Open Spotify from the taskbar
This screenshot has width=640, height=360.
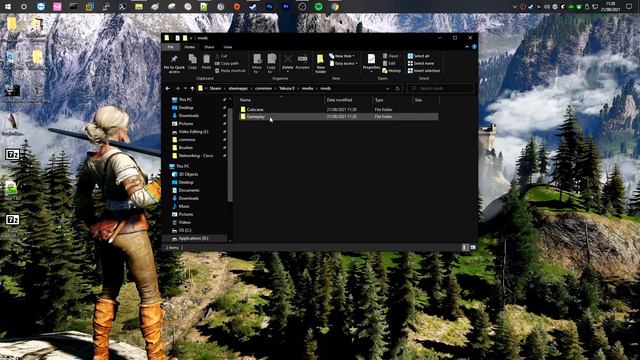coord(318,7)
